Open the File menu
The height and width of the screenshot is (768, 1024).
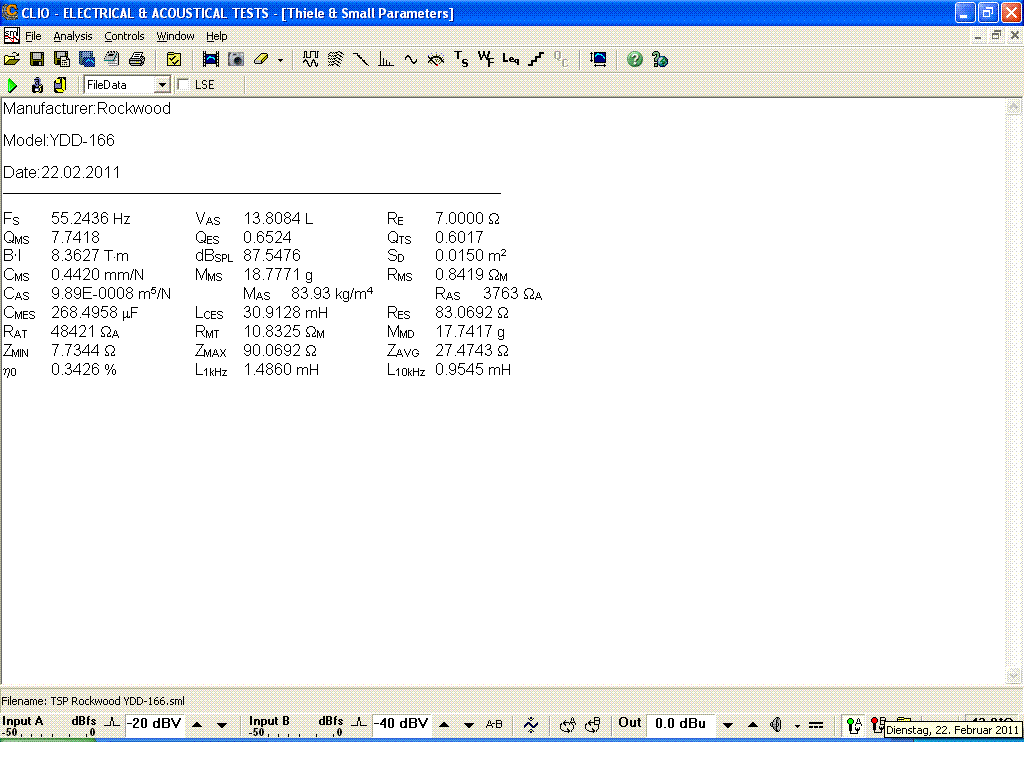pos(33,36)
